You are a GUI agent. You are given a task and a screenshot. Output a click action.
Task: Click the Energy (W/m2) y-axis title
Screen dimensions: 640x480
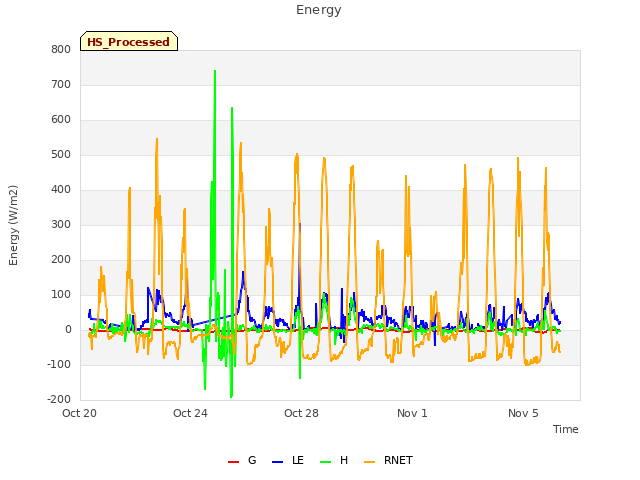[x=13, y=225]
